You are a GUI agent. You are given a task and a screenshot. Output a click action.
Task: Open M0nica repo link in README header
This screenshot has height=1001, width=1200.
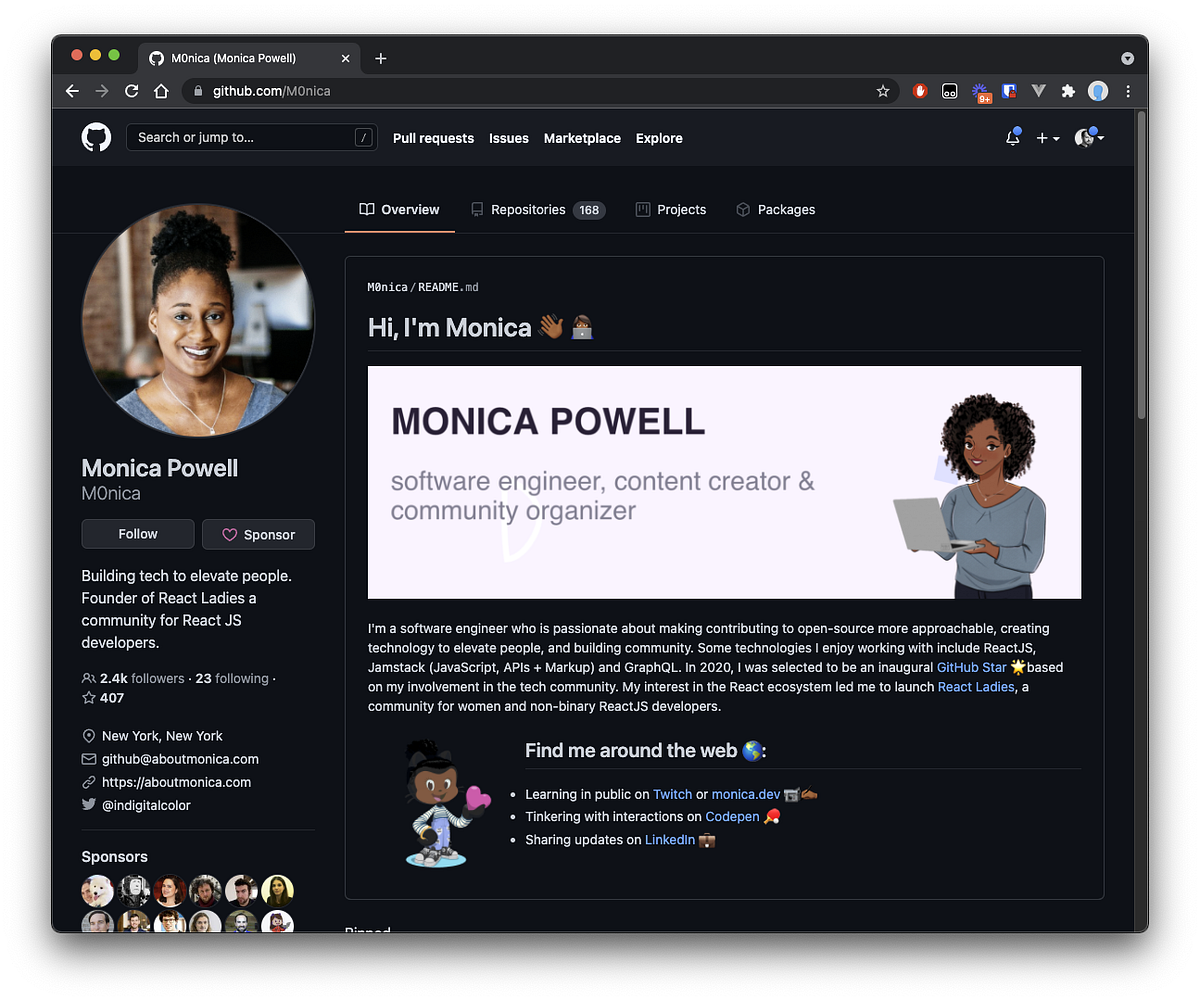(x=388, y=287)
